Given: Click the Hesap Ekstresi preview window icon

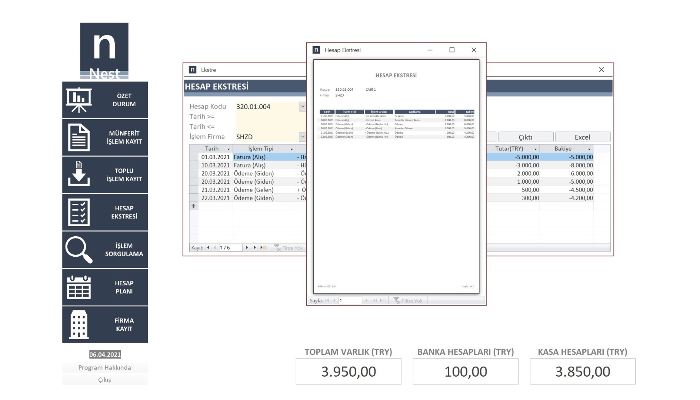Looking at the screenshot, I should (316, 50).
